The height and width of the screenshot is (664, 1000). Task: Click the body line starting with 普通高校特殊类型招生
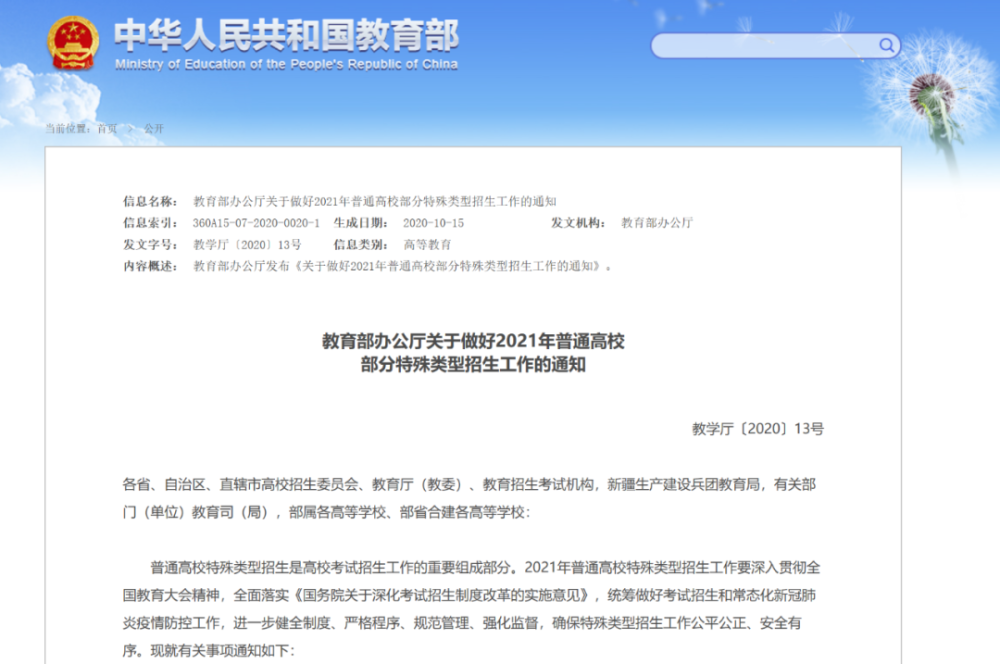click(485, 568)
